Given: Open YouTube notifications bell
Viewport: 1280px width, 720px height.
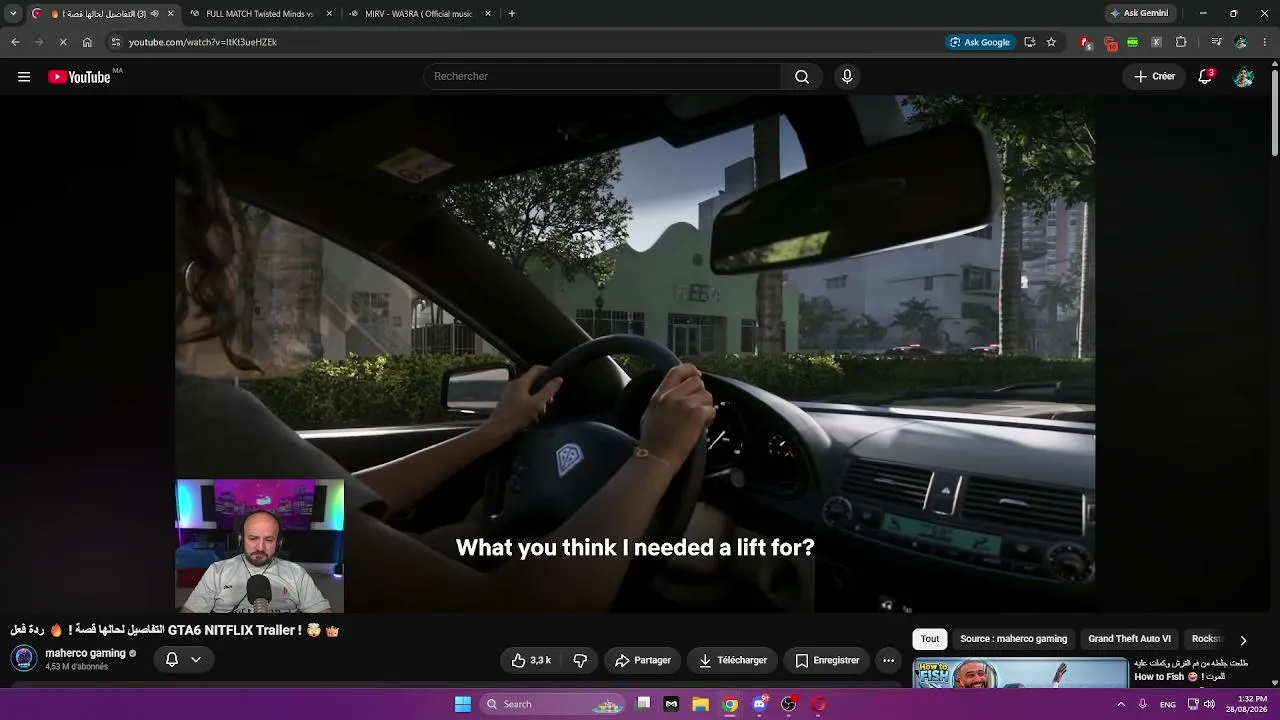Looking at the screenshot, I should pos(1205,77).
